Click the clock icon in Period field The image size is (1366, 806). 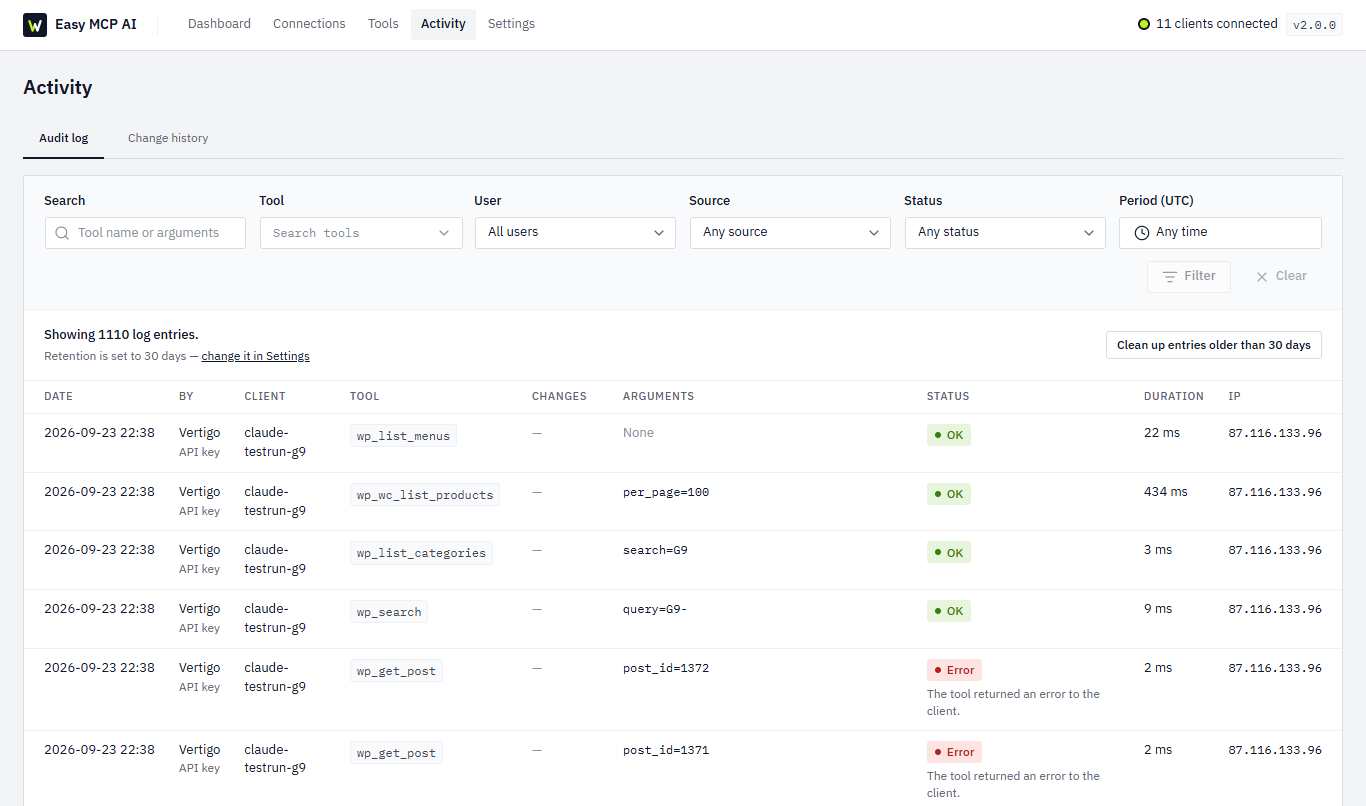pyautogui.click(x=1142, y=232)
